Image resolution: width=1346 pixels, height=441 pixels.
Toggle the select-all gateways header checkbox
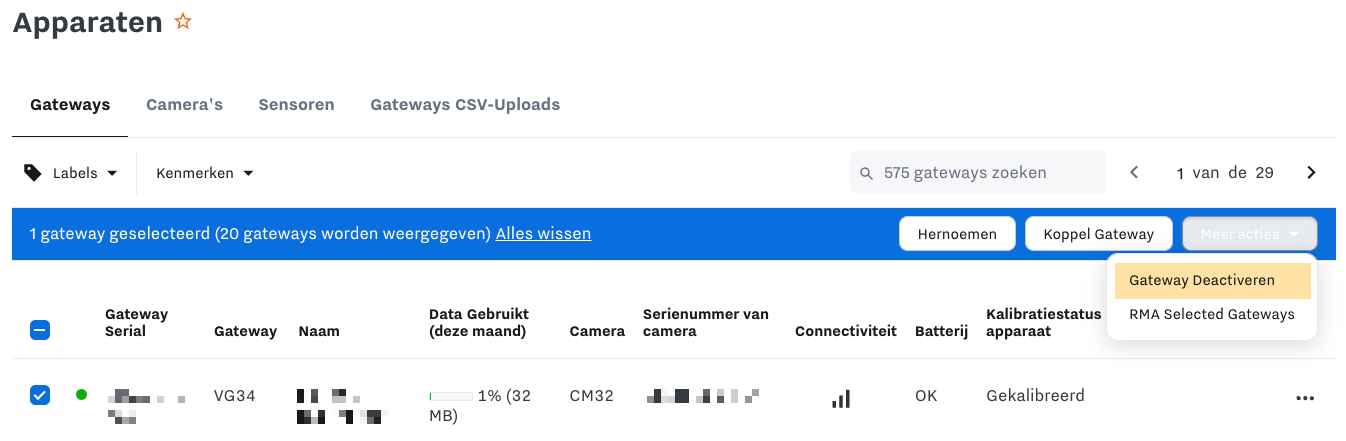click(40, 330)
